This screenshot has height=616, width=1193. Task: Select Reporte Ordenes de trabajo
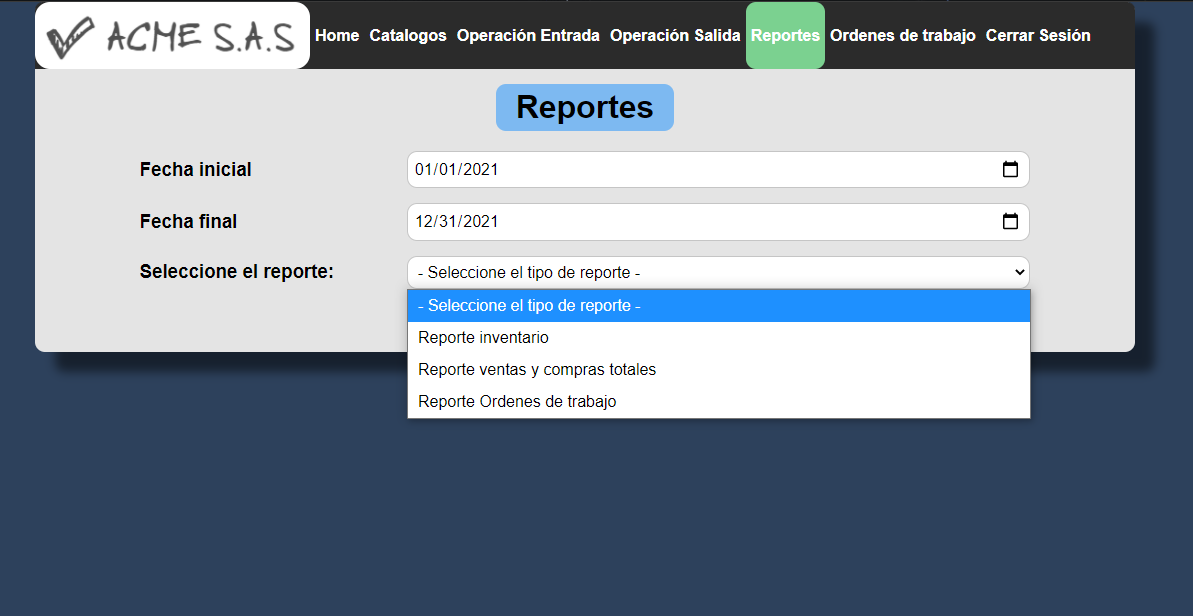click(x=516, y=401)
